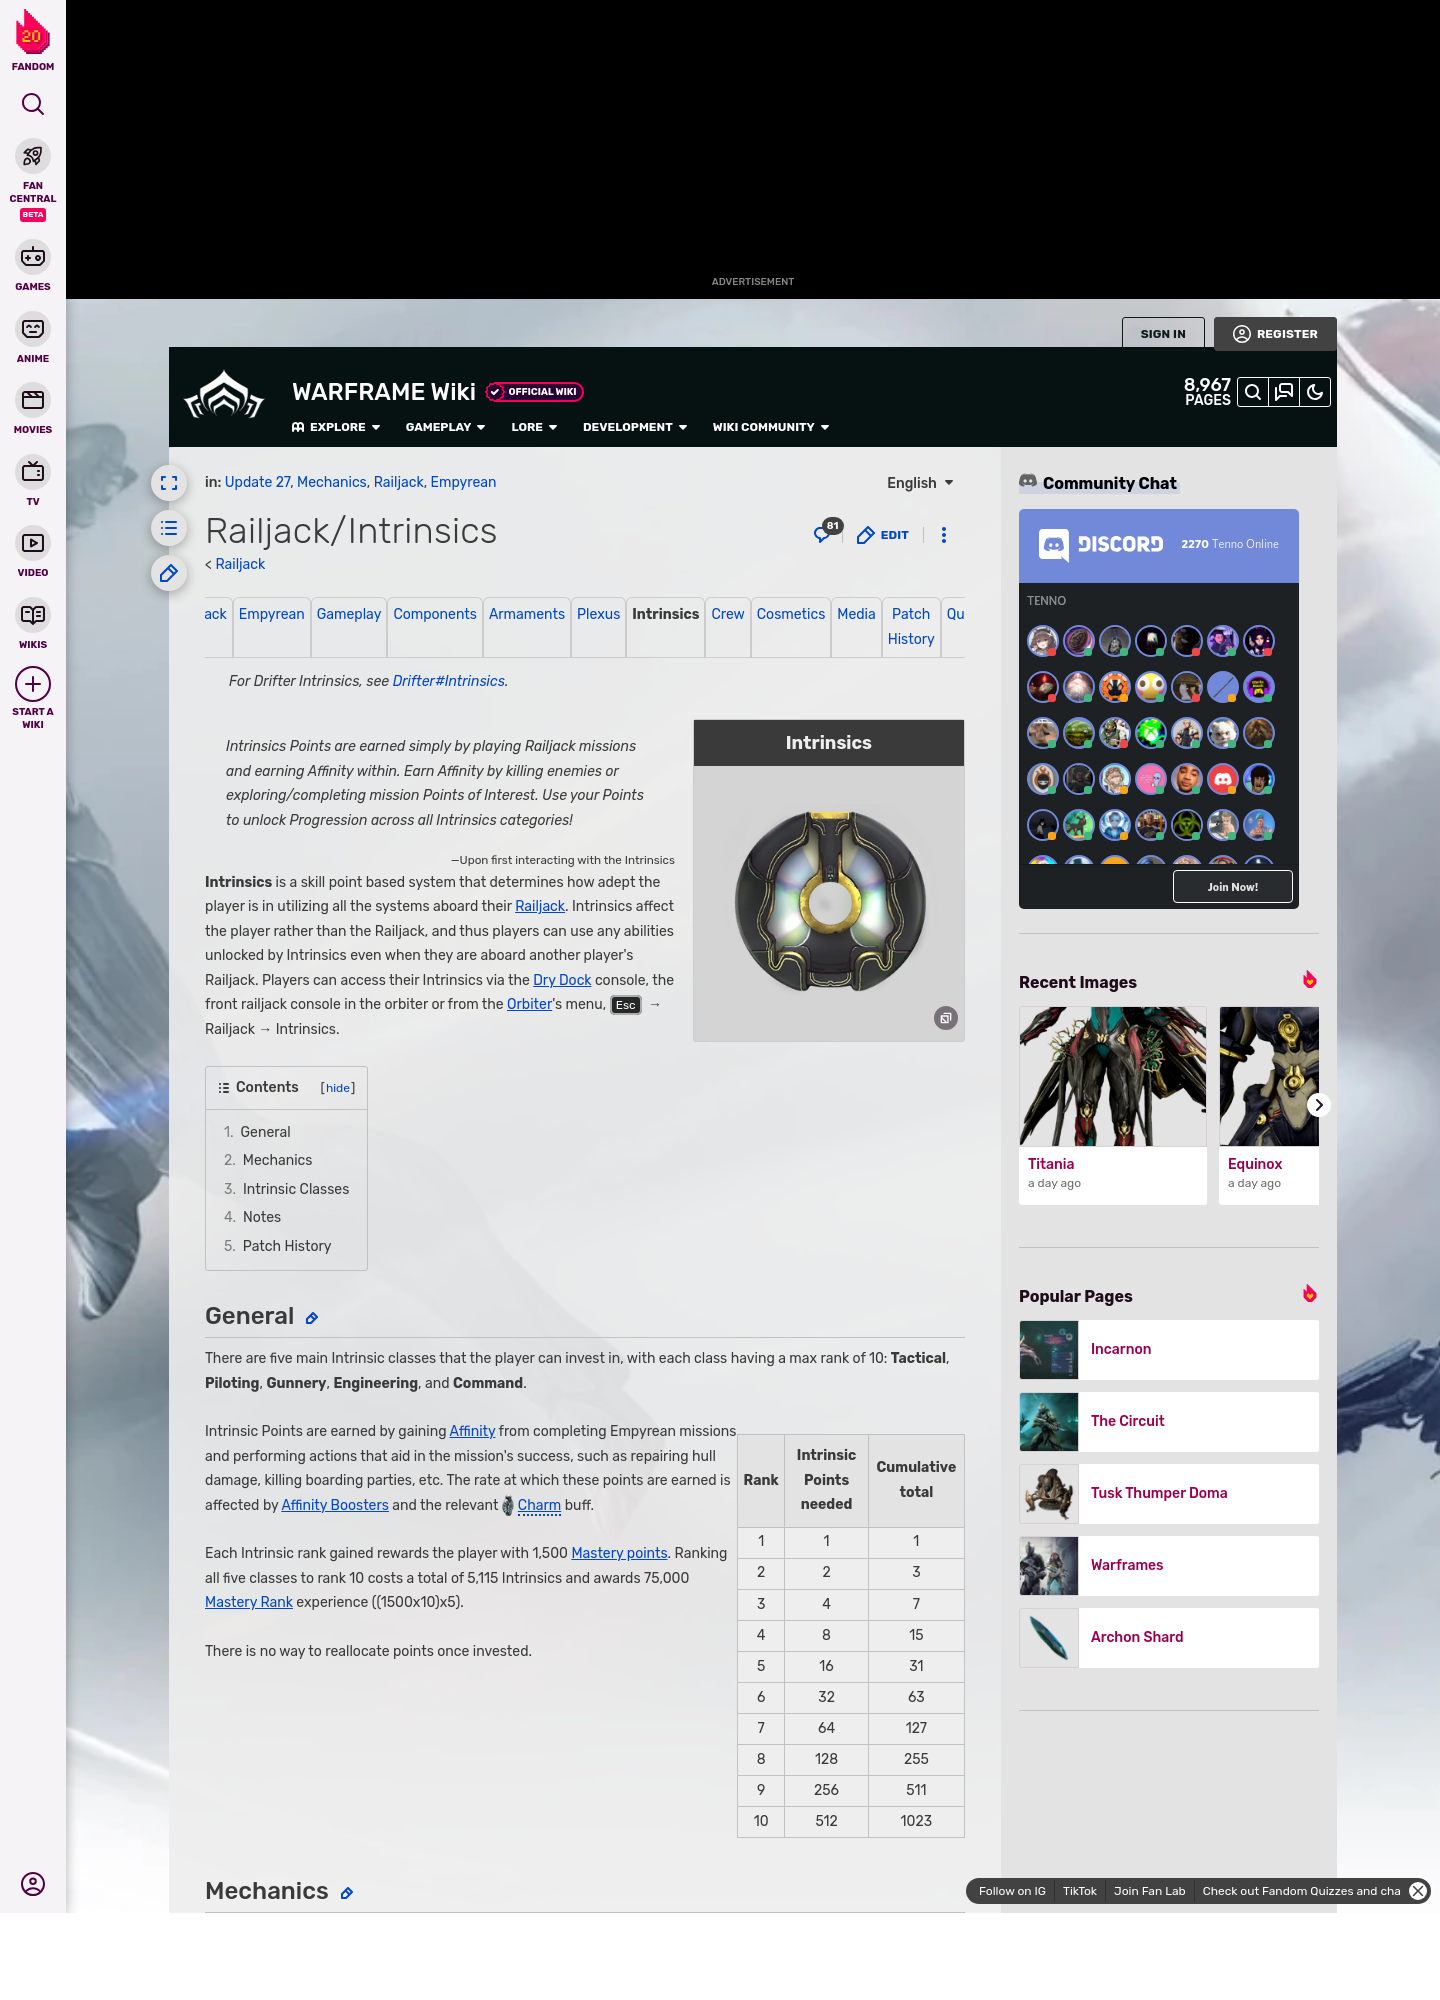Switch to the Cosmetics tab
Image resolution: width=1440 pixels, height=2000 pixels.
(x=791, y=614)
